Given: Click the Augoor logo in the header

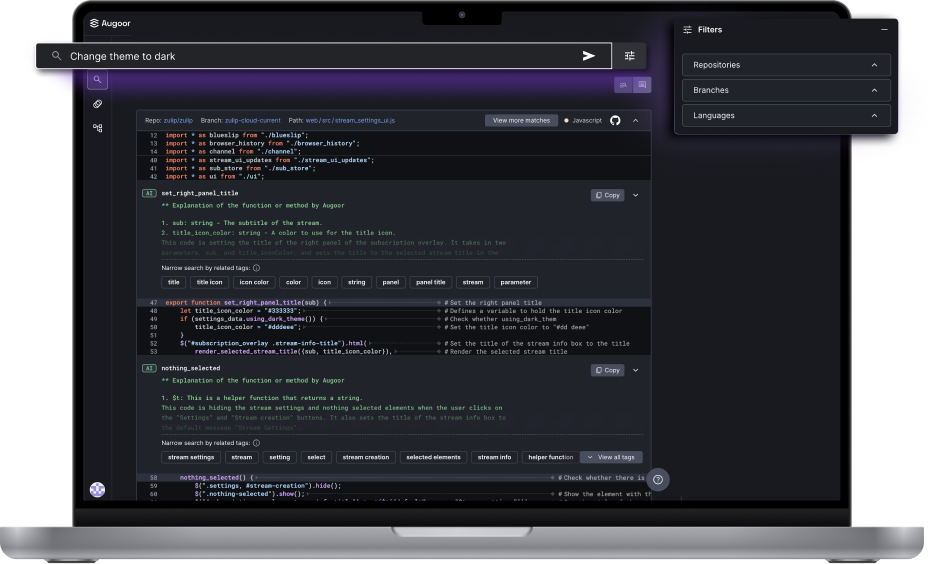Looking at the screenshot, I should [110, 23].
